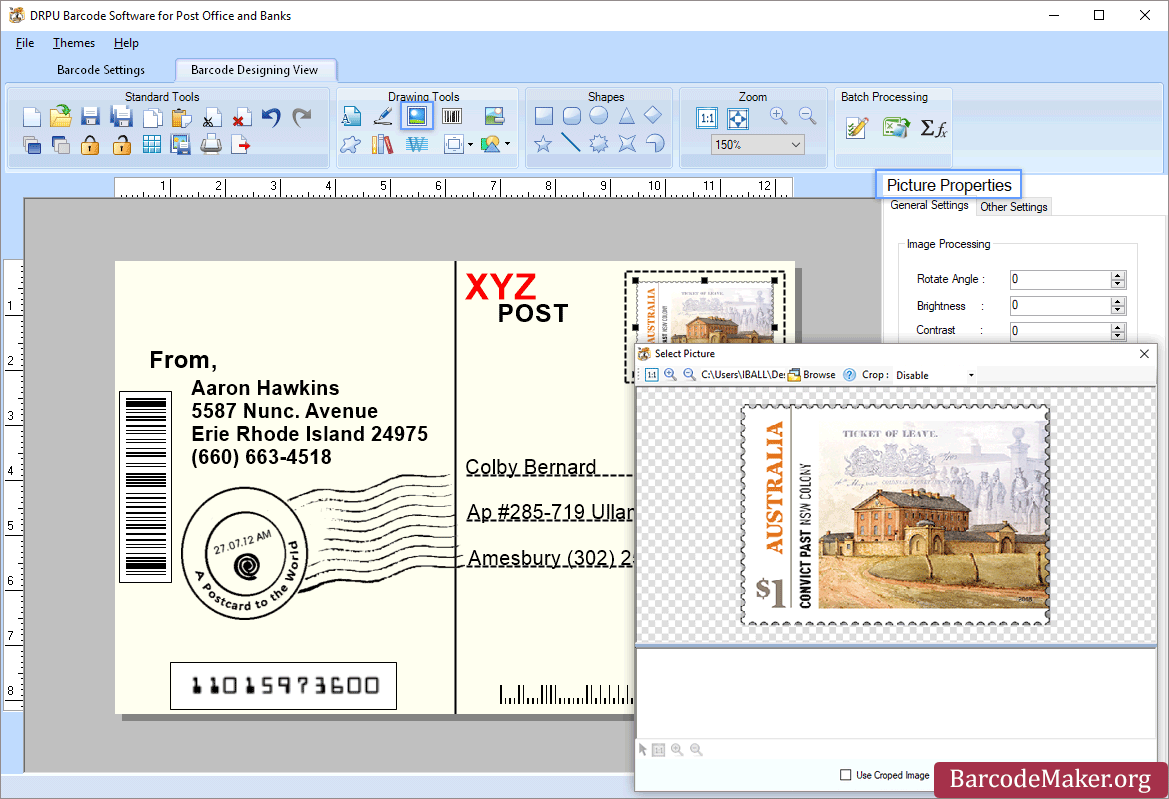Zoom in on the Select Picture preview
Viewport: 1169px width, 799px height.
coord(670,374)
